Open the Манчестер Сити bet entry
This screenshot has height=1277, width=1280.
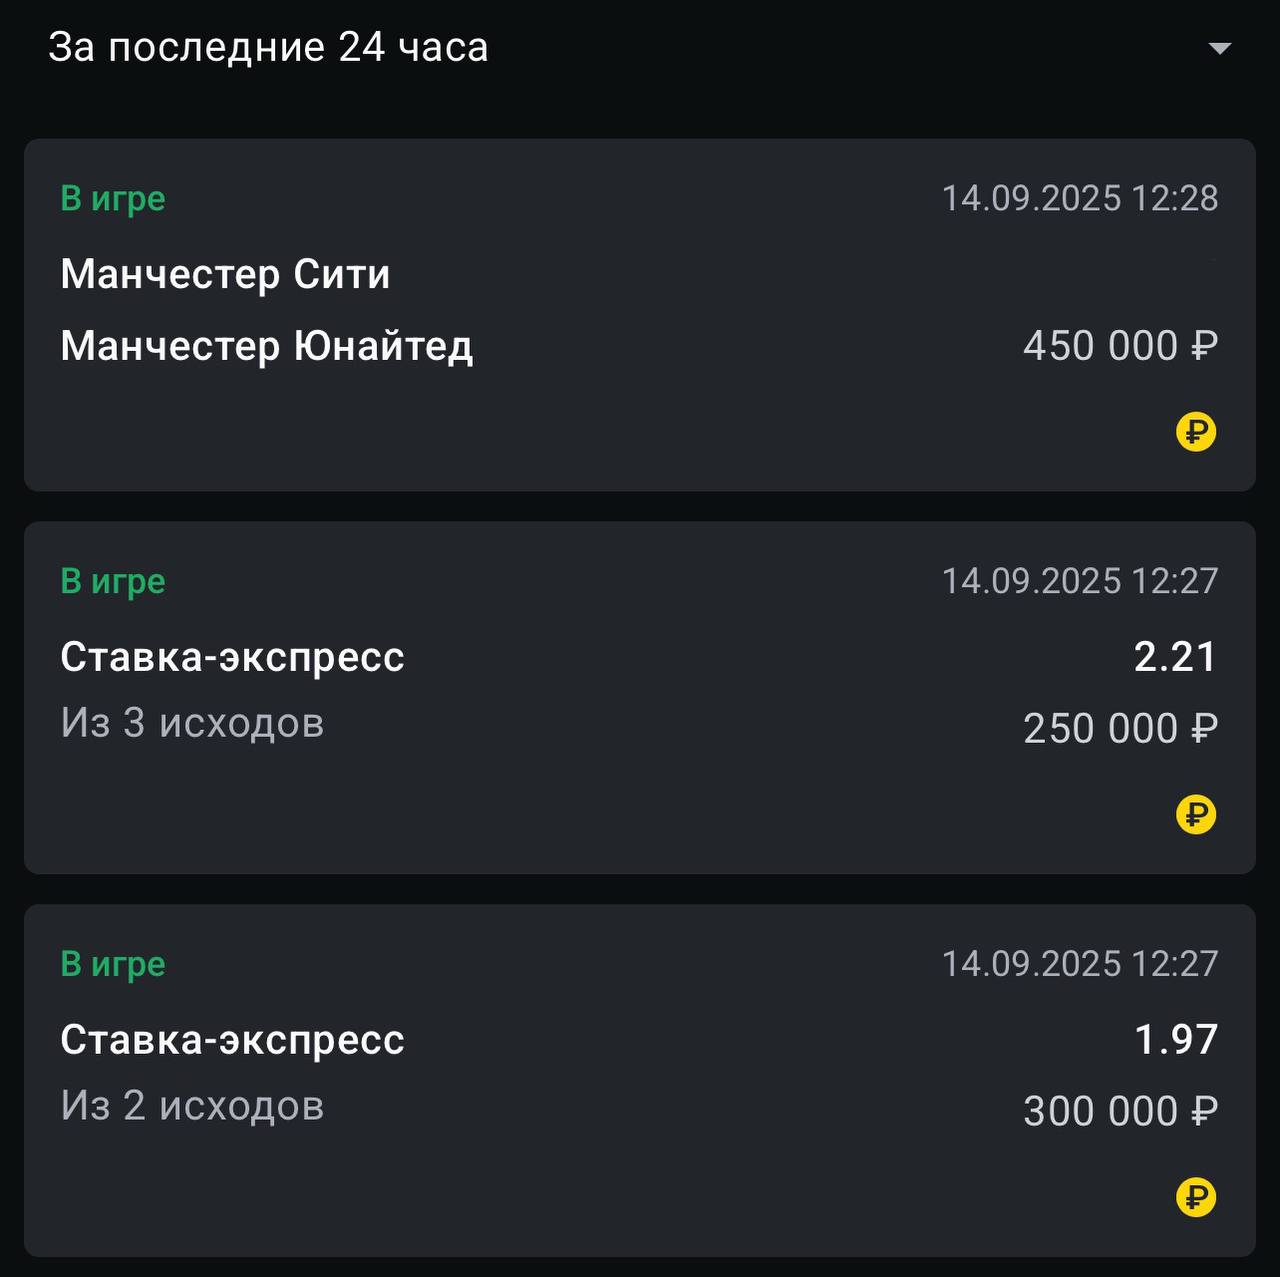click(225, 274)
